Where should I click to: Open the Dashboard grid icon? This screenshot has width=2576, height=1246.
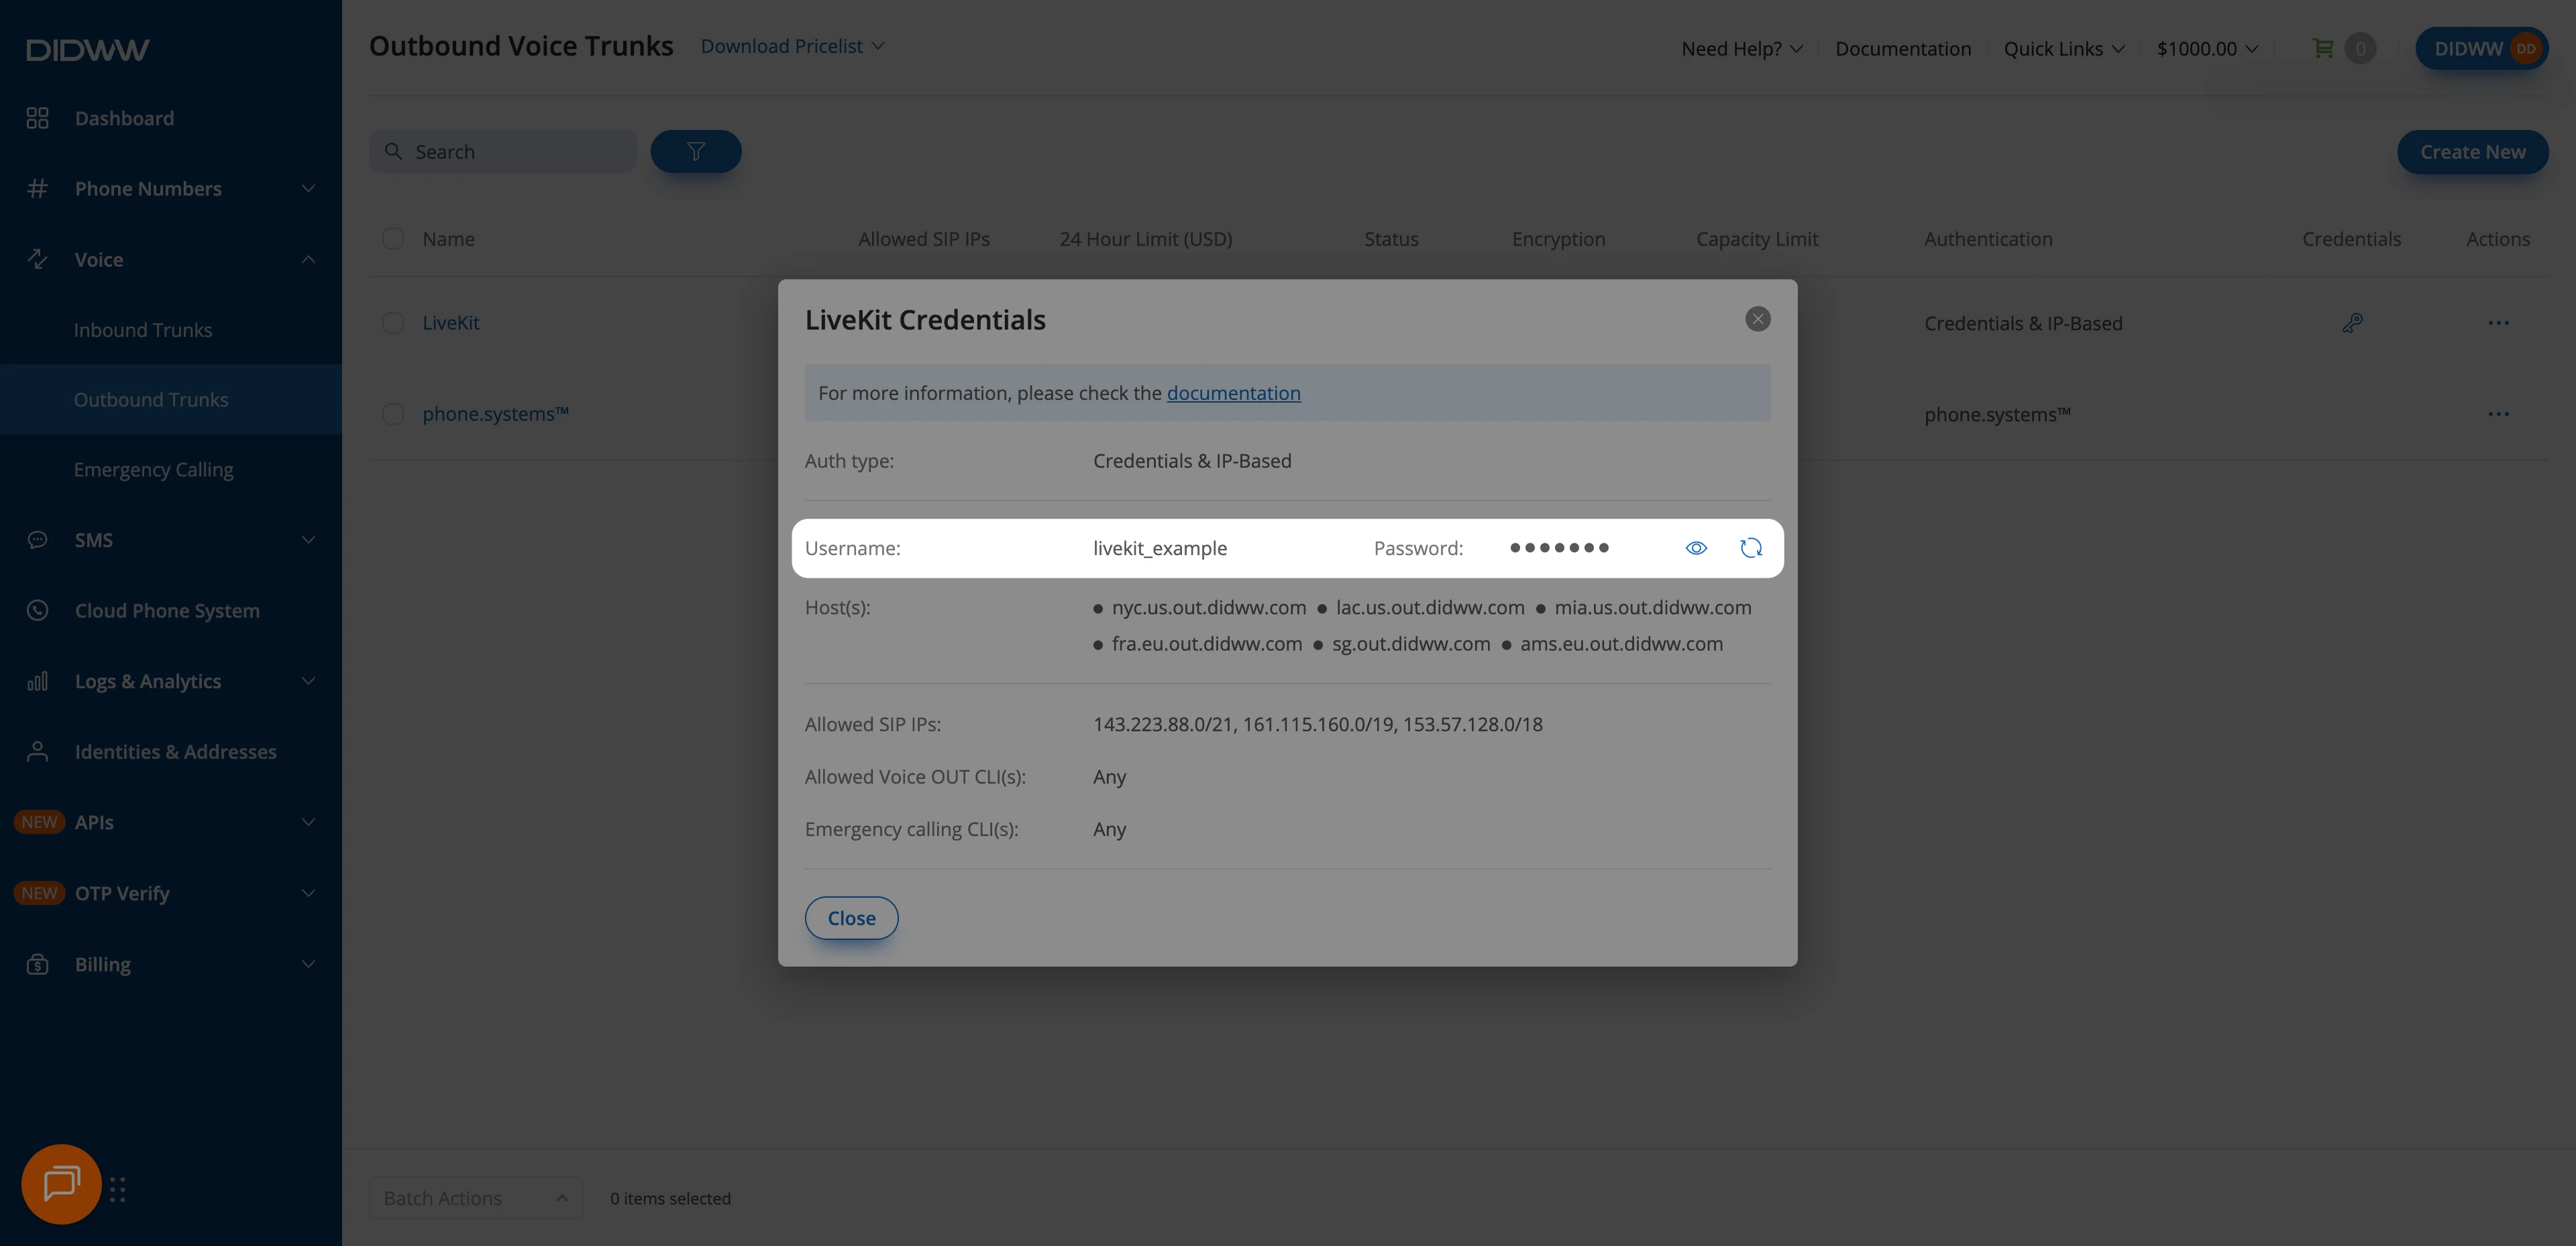tap(38, 118)
